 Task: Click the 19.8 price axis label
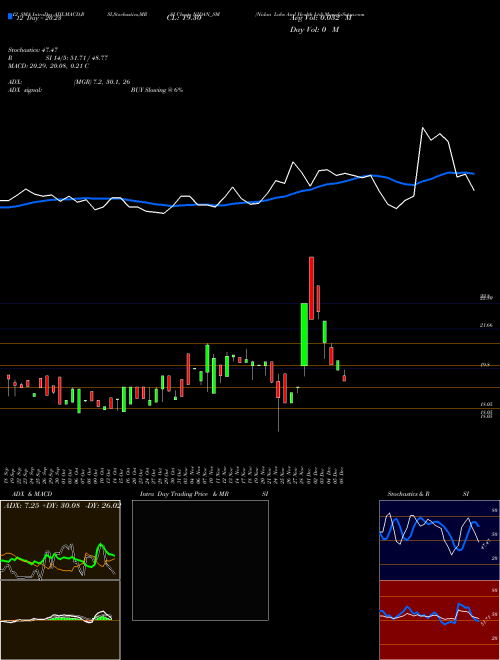[x=485, y=365]
